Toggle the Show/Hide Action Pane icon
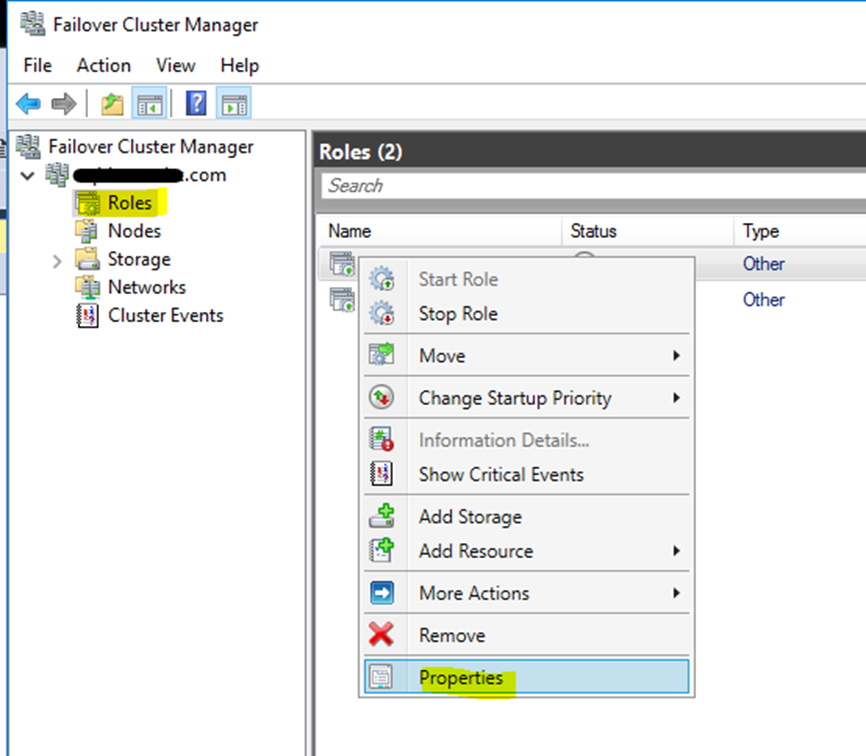This screenshot has width=866, height=756. pos(234,103)
